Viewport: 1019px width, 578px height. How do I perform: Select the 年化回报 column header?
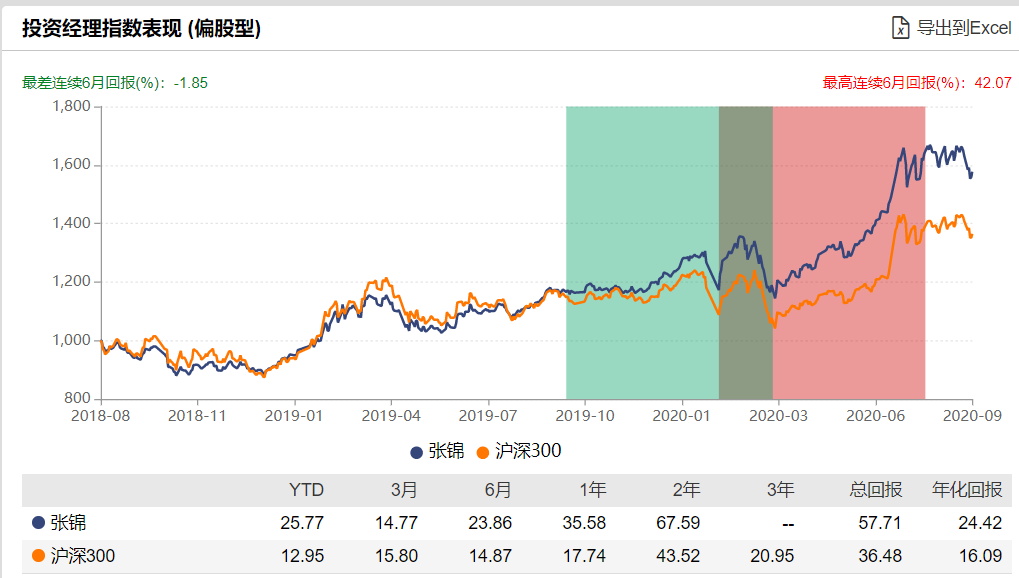[x=967, y=490]
